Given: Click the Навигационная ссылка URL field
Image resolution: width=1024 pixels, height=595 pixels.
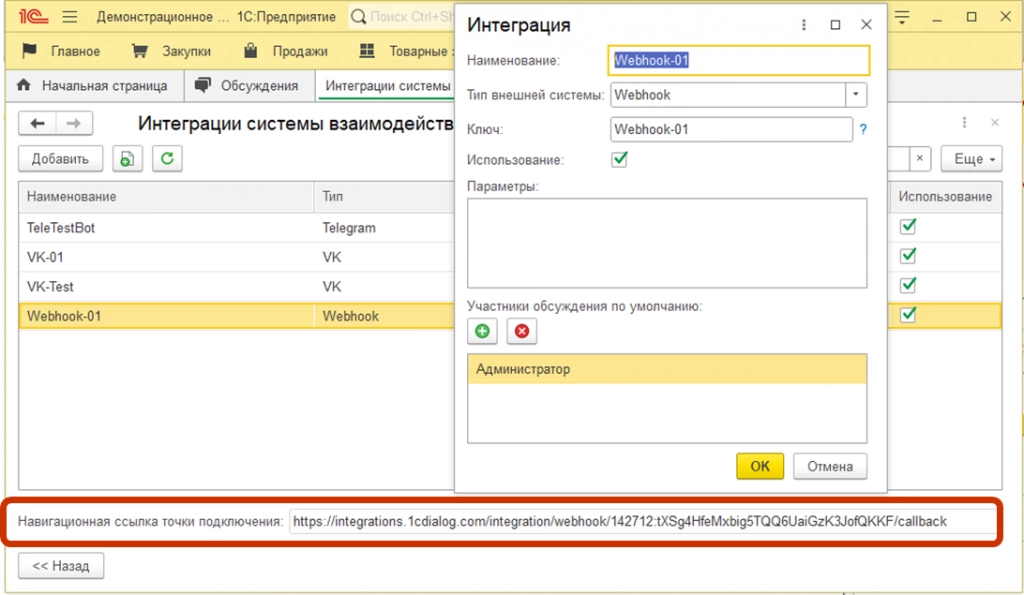Looking at the screenshot, I should click(x=642, y=522).
